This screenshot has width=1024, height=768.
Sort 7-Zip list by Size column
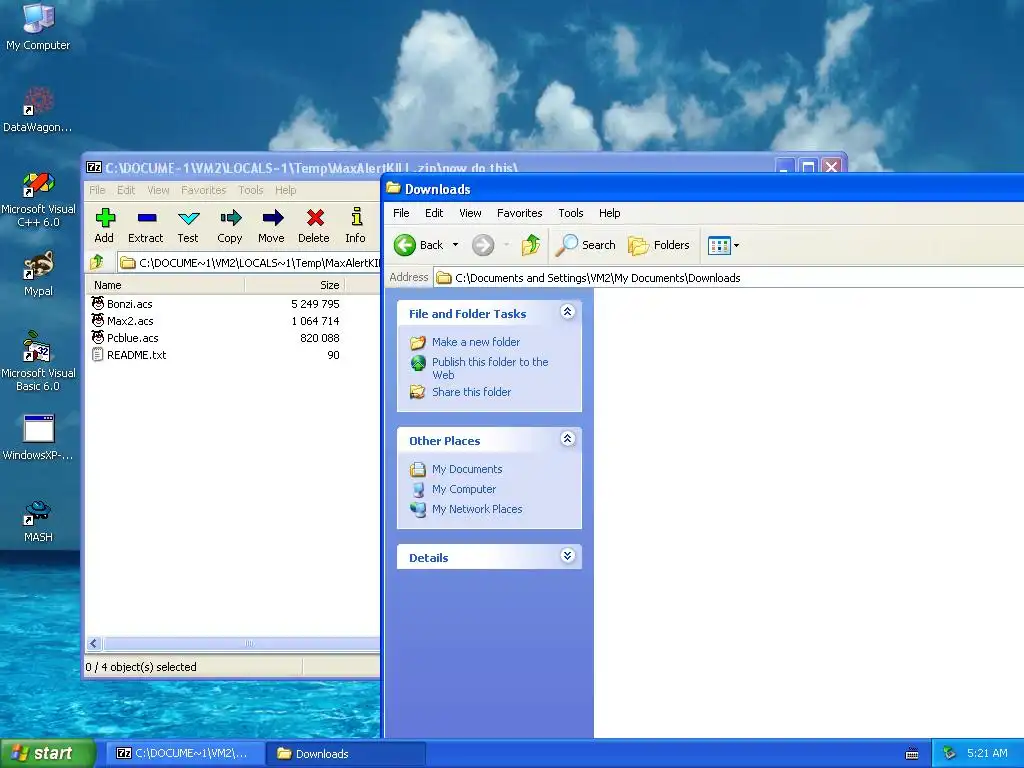295,285
